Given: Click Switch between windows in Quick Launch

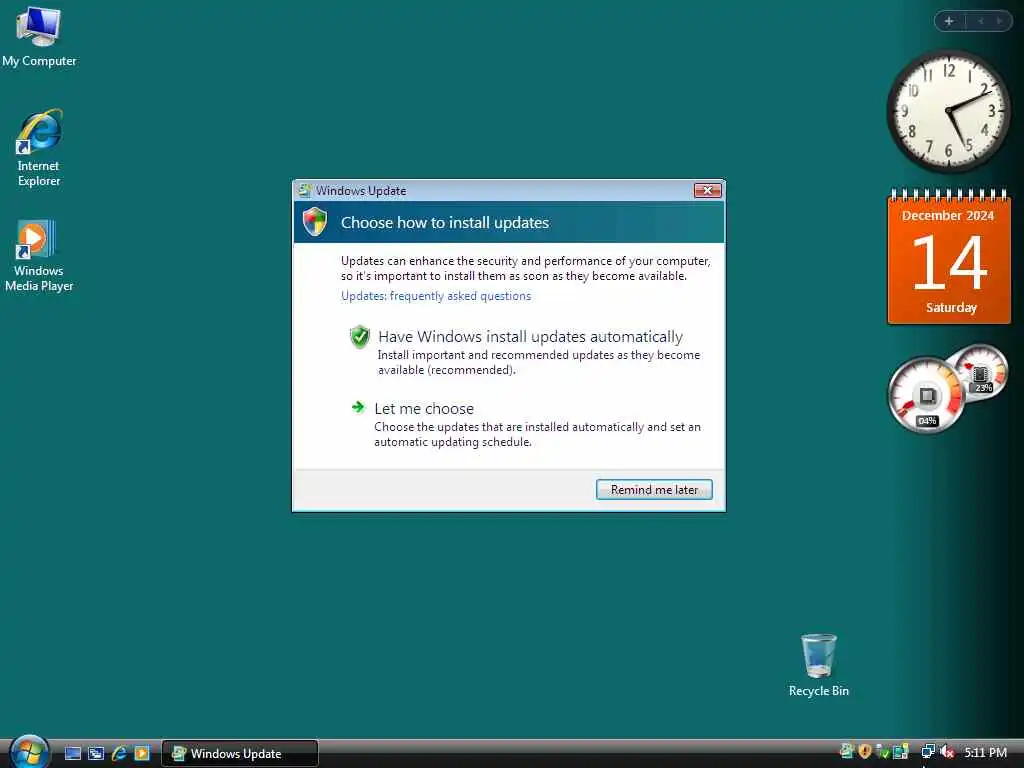Looking at the screenshot, I should pos(96,753).
